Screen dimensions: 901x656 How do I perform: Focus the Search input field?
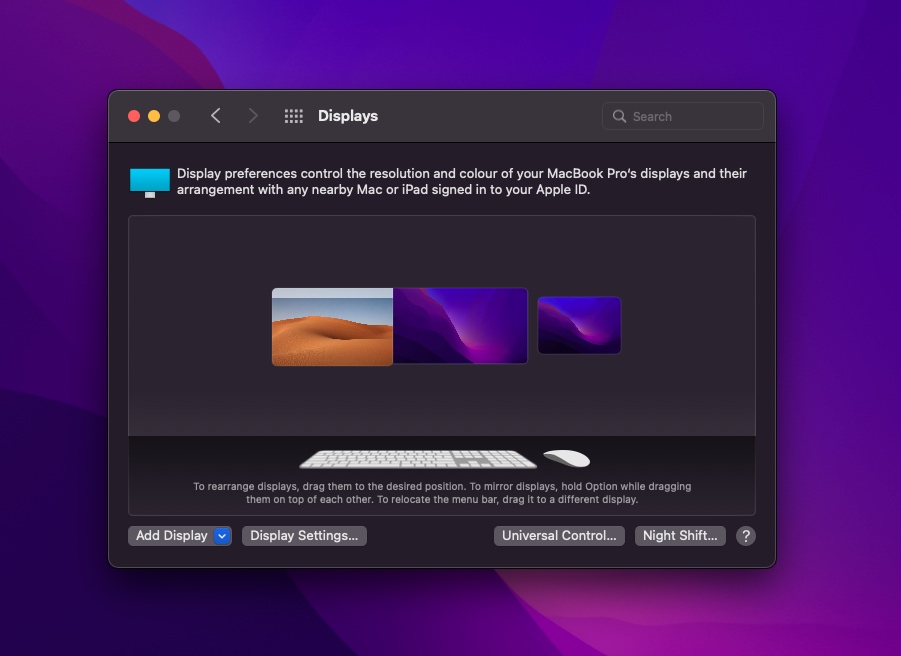pos(683,117)
